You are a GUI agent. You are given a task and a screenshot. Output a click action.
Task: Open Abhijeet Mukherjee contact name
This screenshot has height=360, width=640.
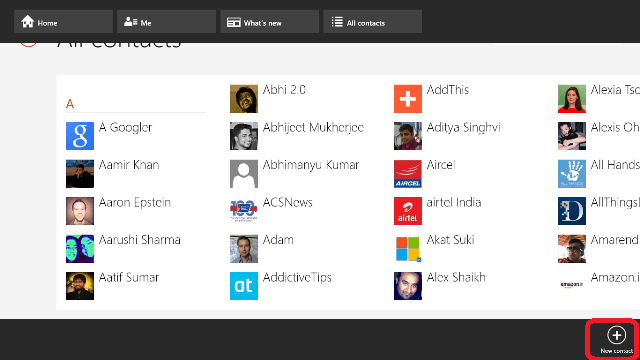[x=313, y=128]
